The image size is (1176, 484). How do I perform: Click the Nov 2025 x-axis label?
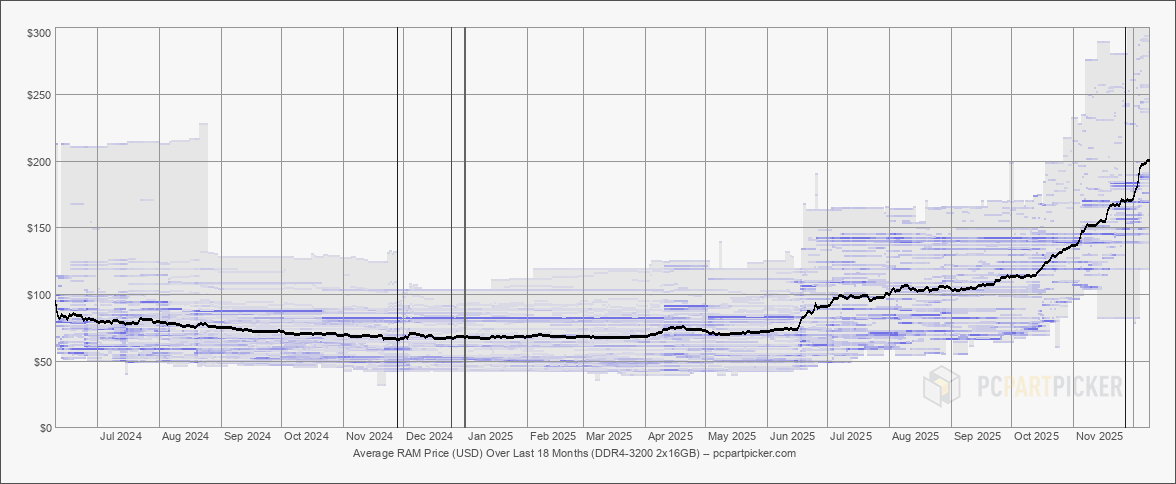coord(1098,437)
